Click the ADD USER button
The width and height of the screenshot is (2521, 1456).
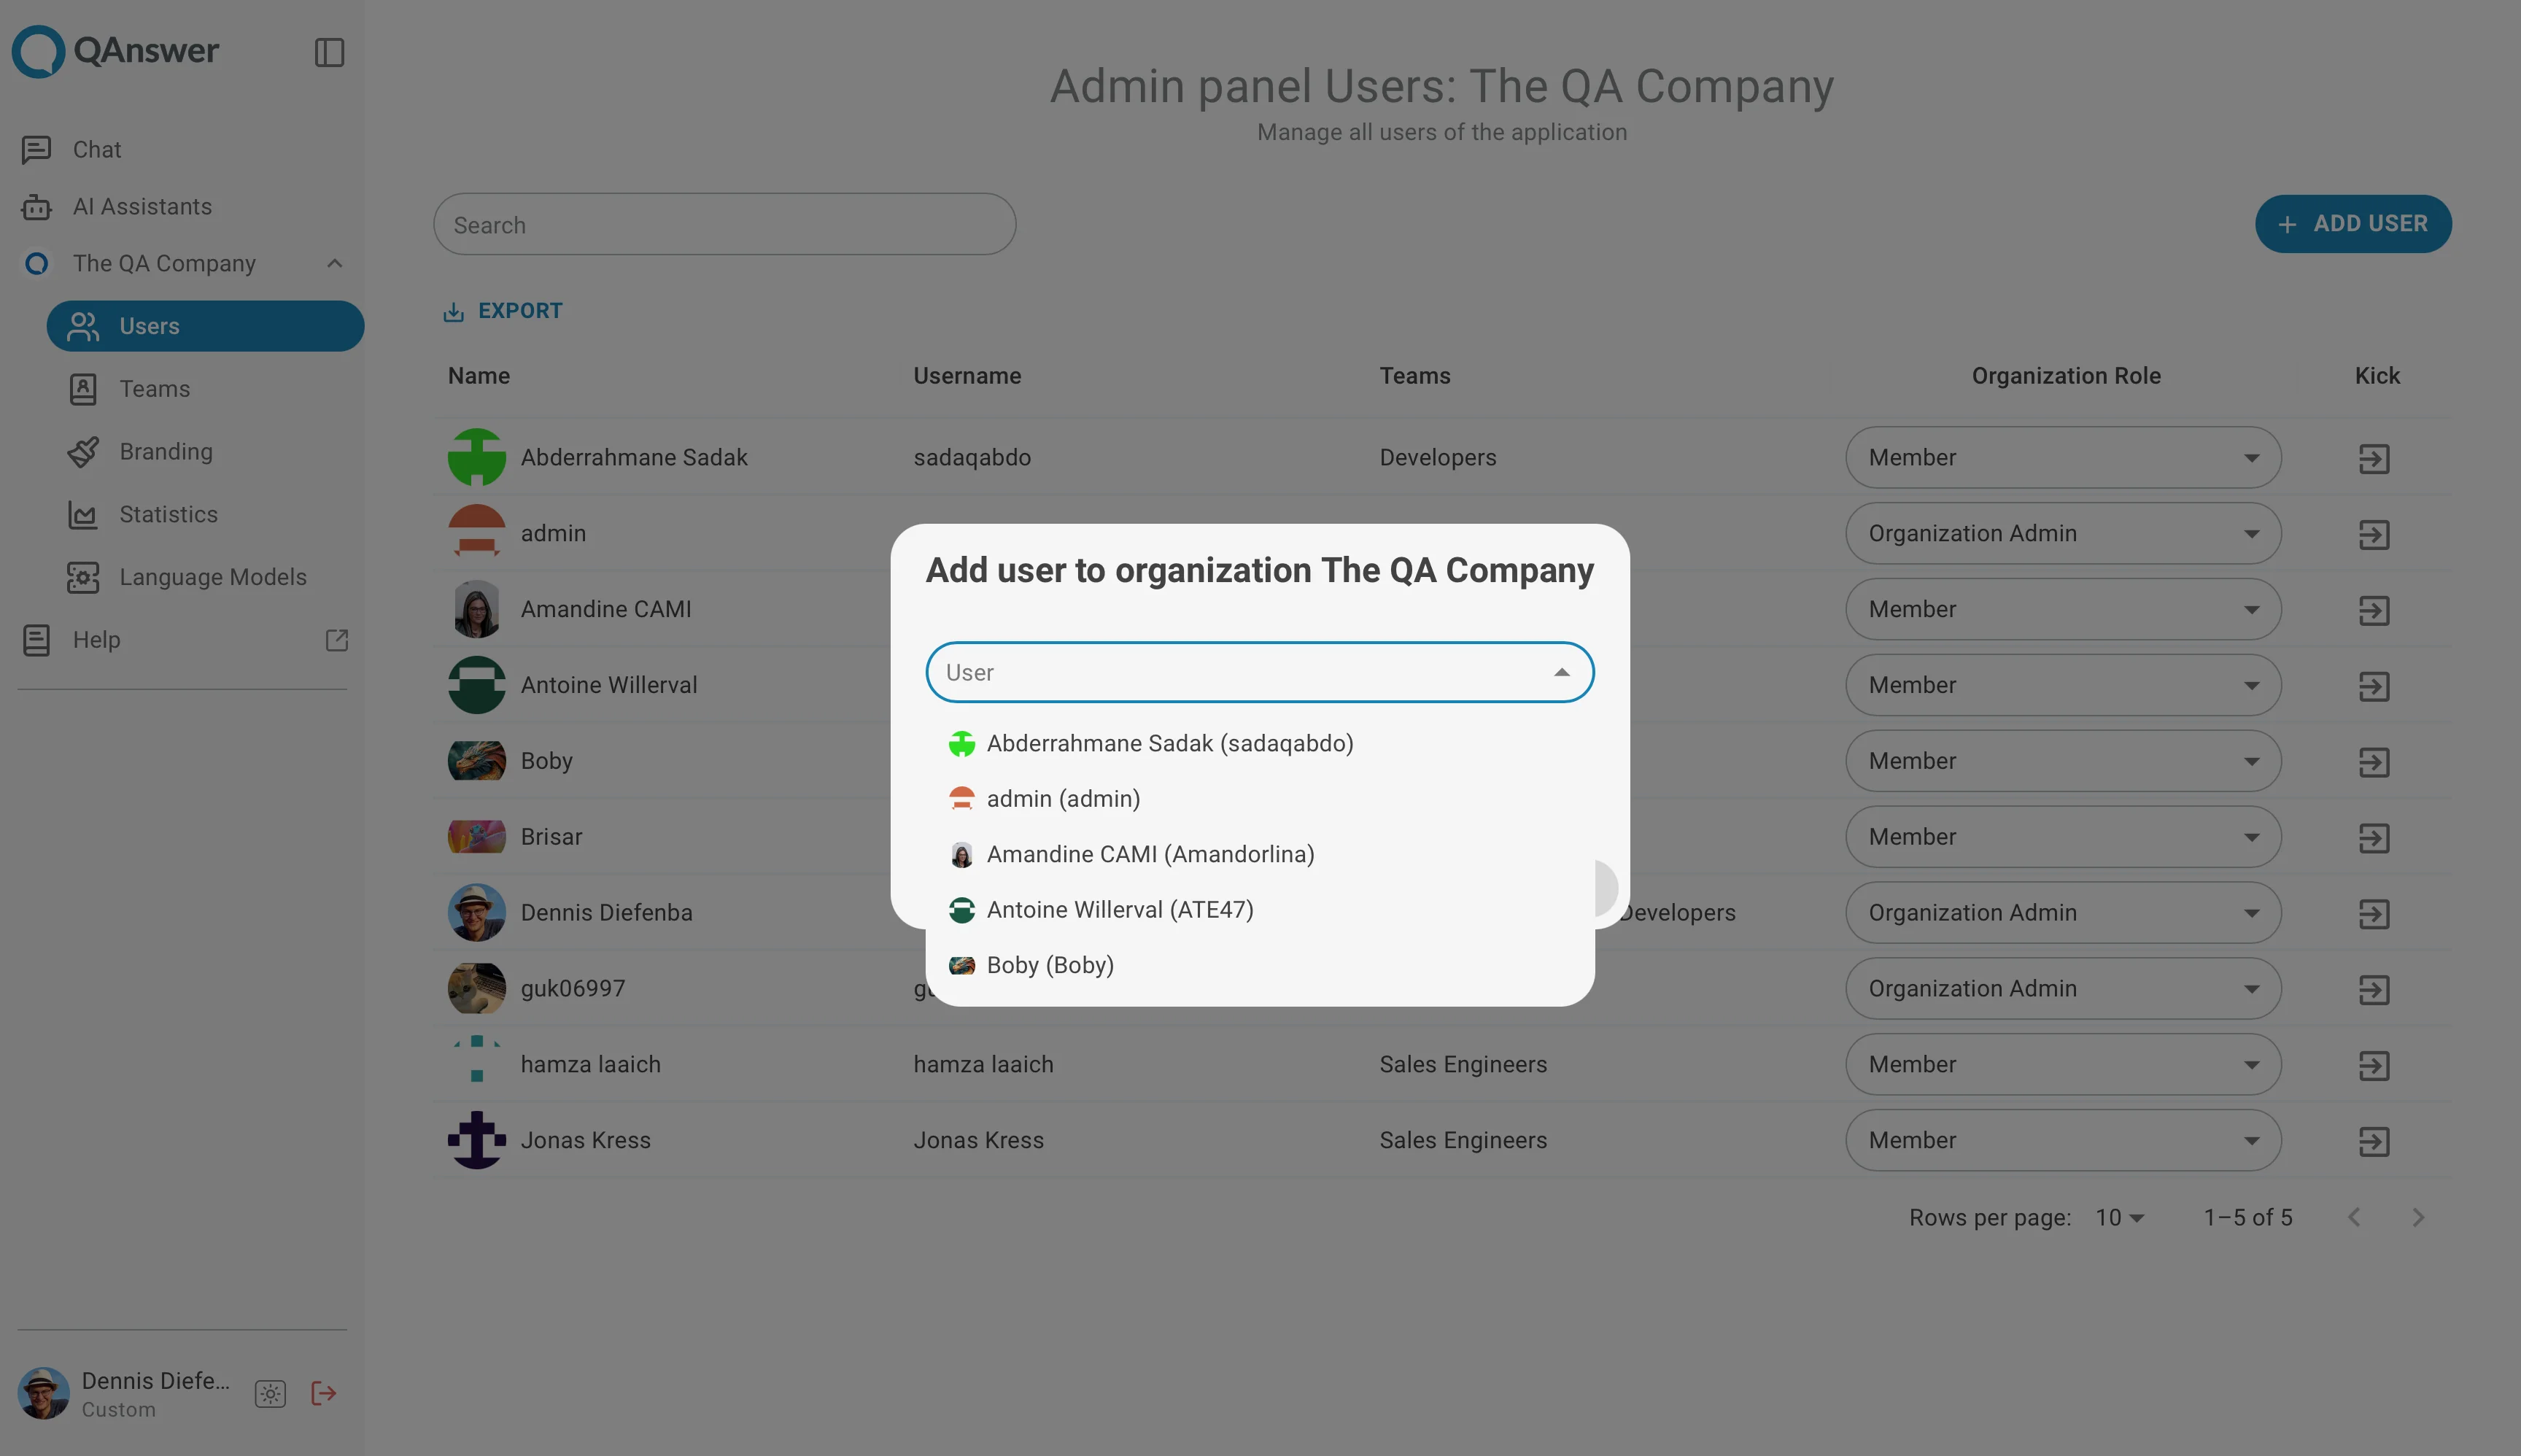tap(2352, 223)
